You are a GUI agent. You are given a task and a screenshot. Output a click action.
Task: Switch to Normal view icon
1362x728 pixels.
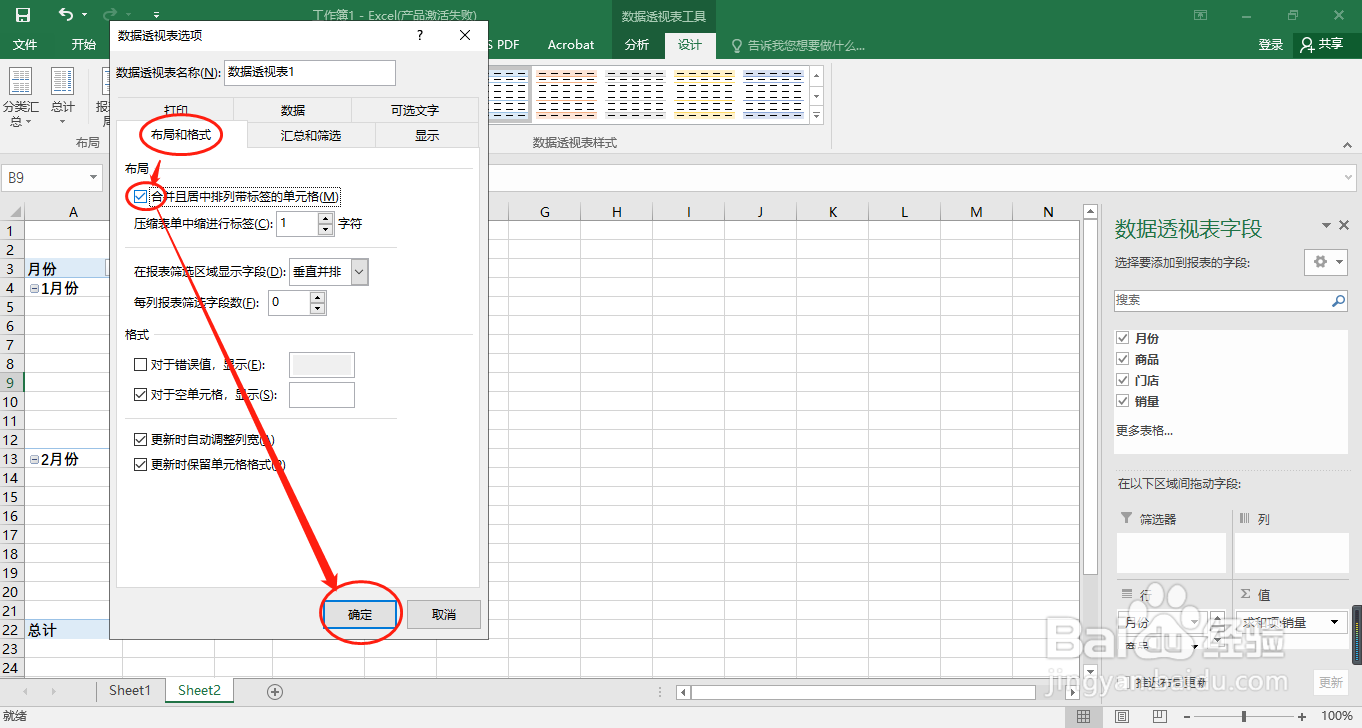pos(1083,716)
